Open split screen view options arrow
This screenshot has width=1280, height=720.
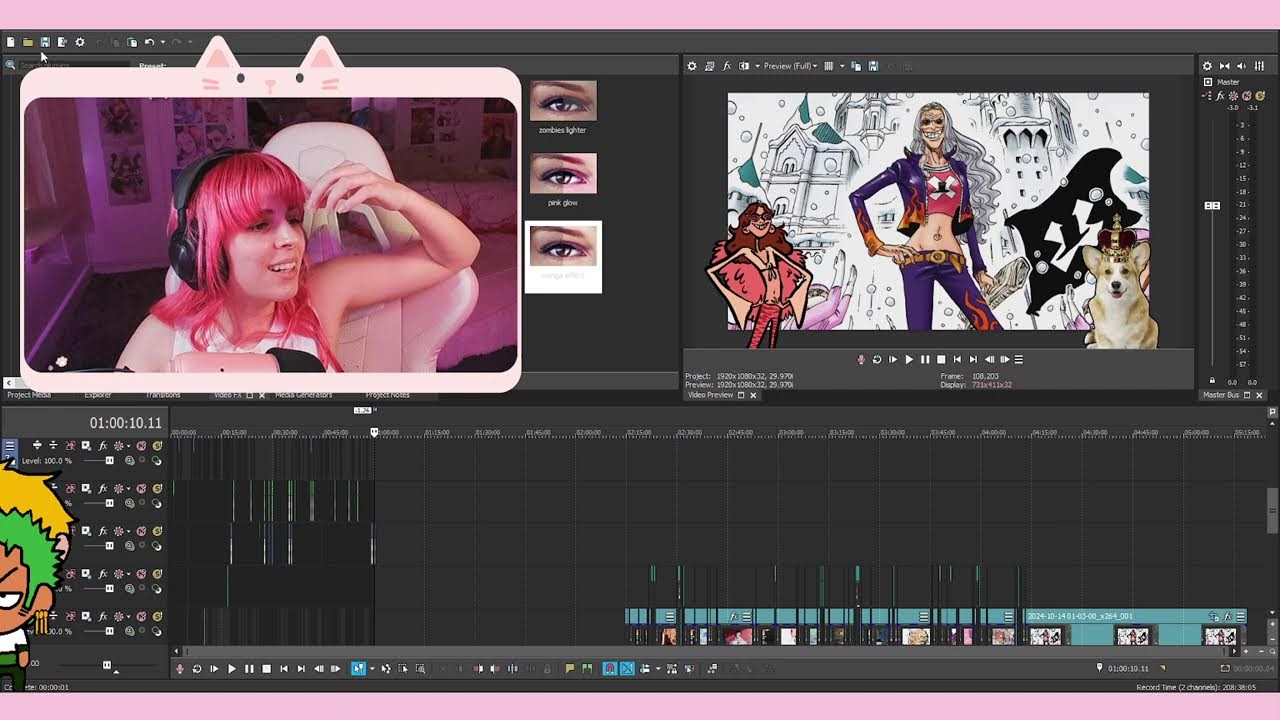click(757, 66)
